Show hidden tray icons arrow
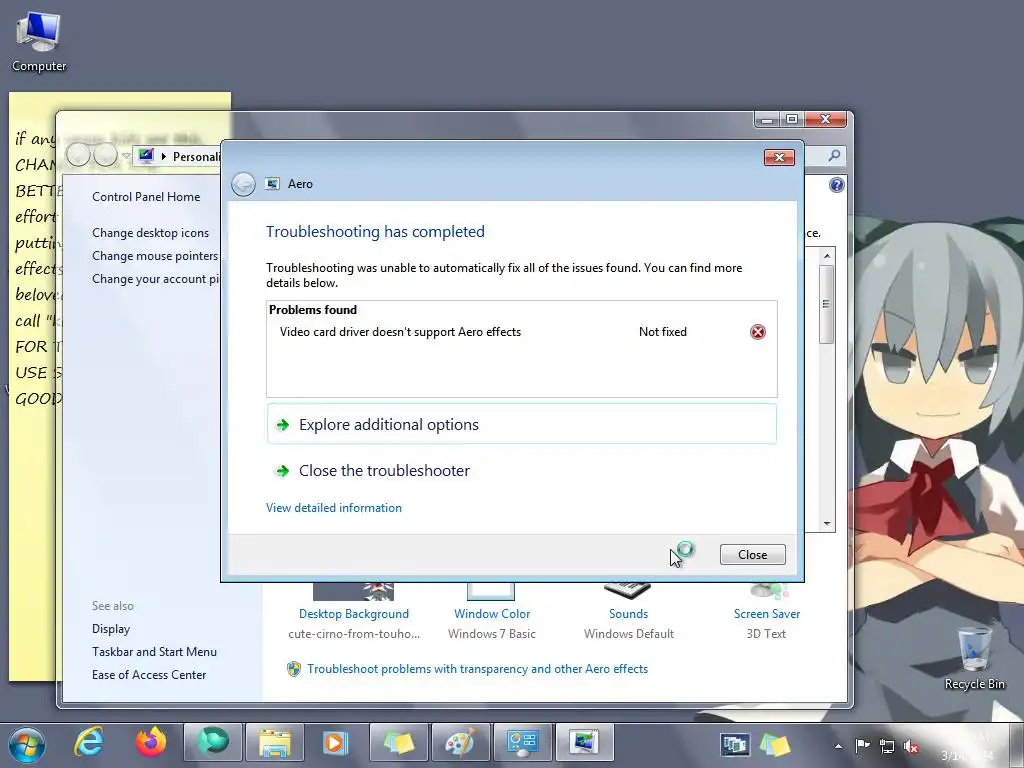Viewport: 1024px width, 768px height. 838,746
